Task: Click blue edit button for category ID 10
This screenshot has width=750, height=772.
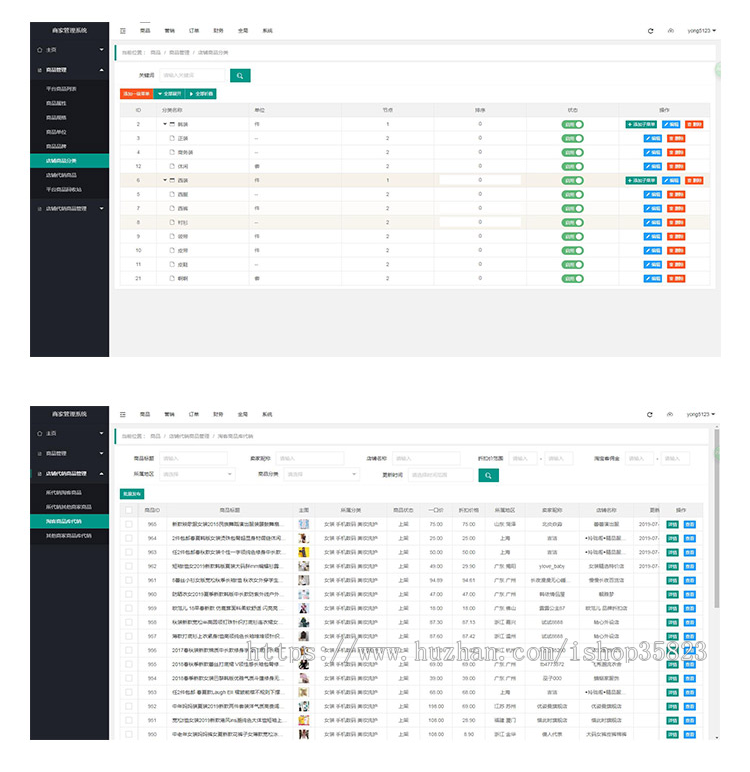Action: [x=653, y=251]
